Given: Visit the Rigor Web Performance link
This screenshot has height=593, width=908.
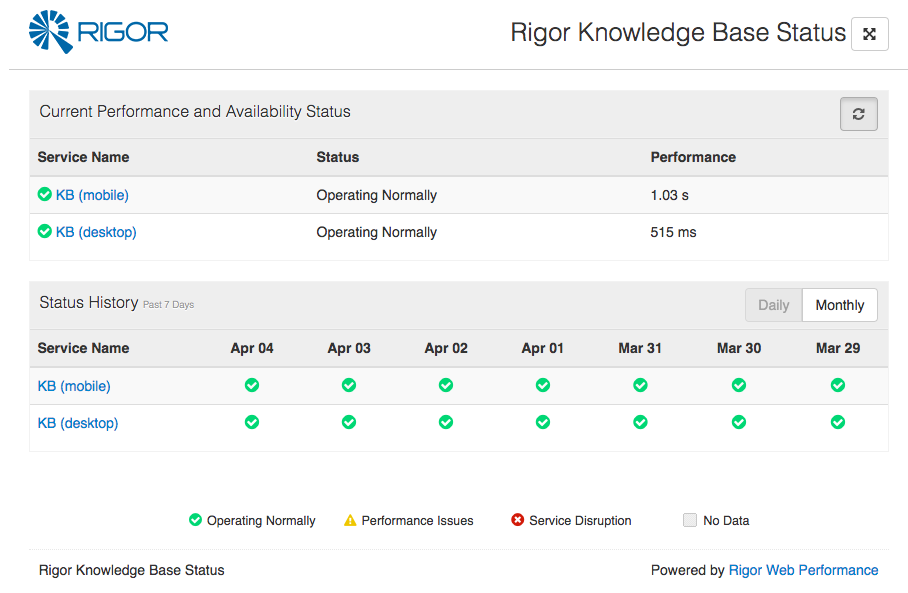Looking at the screenshot, I should click(x=803, y=570).
